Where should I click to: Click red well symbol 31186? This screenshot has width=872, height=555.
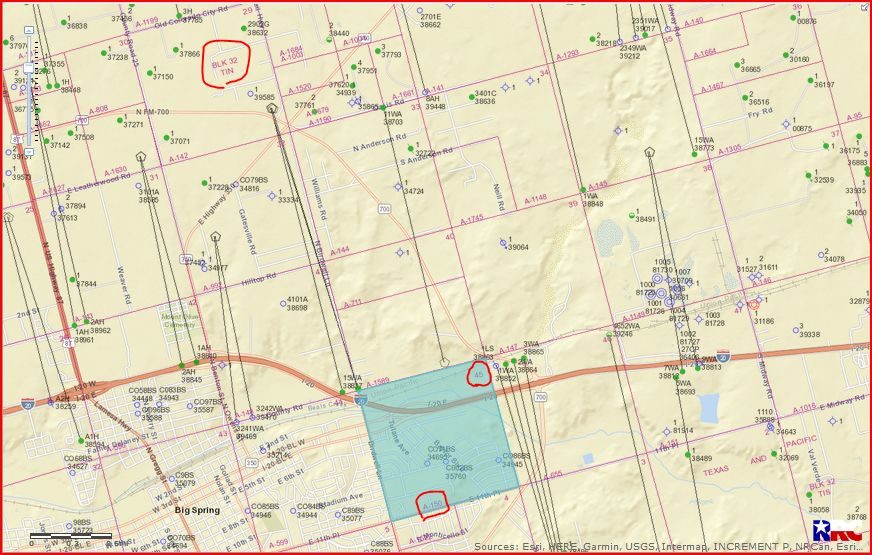tap(754, 304)
